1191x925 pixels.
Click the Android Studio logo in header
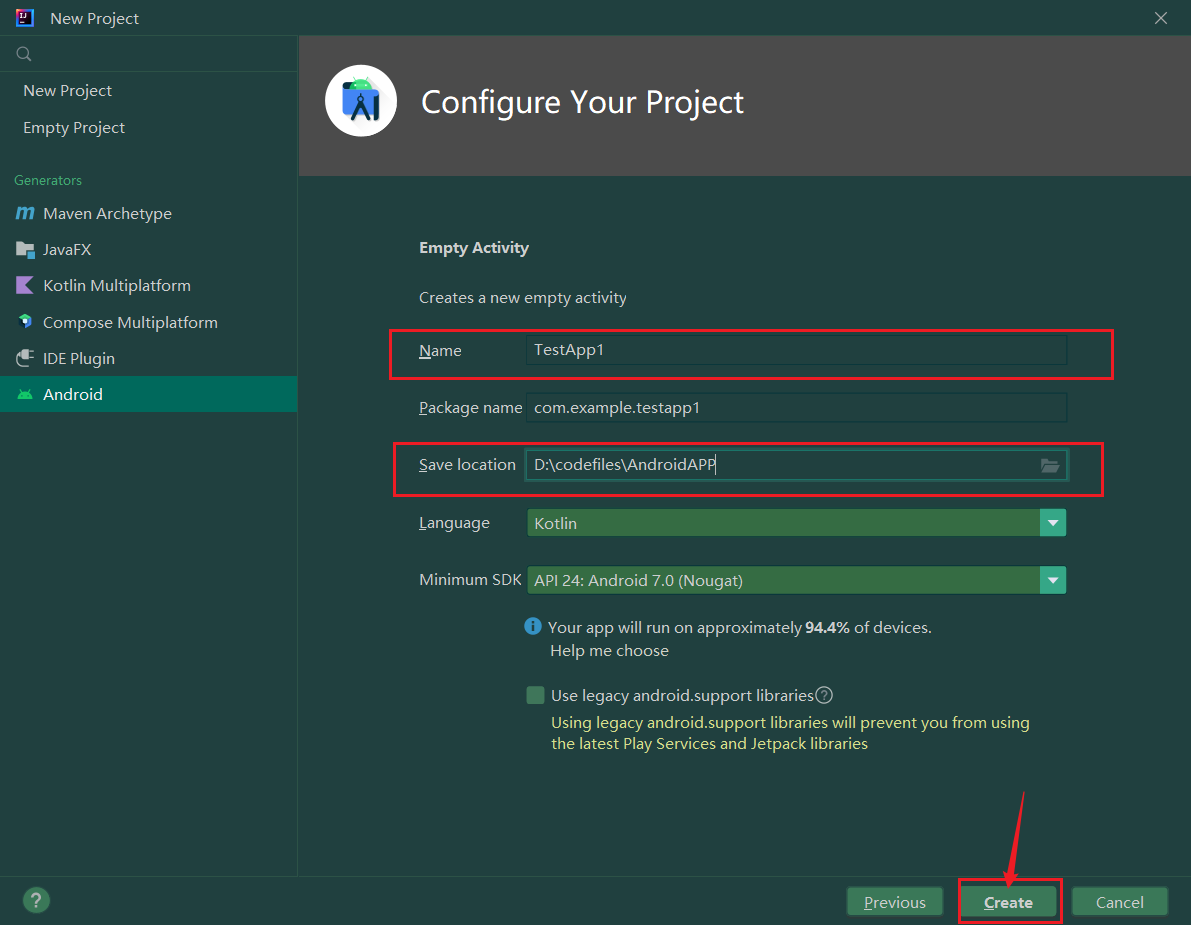click(361, 101)
